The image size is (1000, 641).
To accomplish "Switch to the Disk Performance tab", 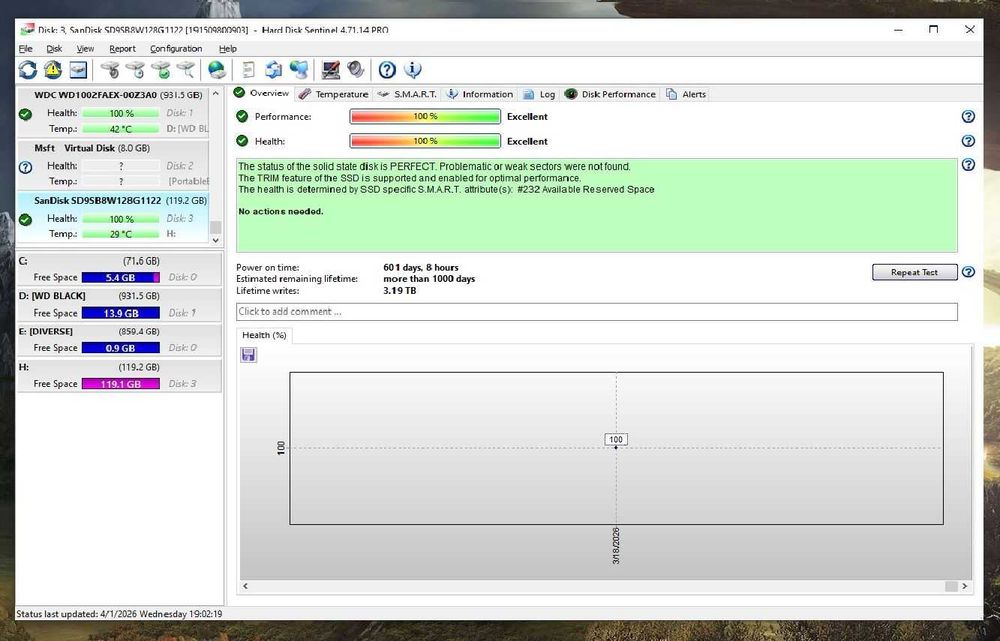I will click(x=610, y=94).
